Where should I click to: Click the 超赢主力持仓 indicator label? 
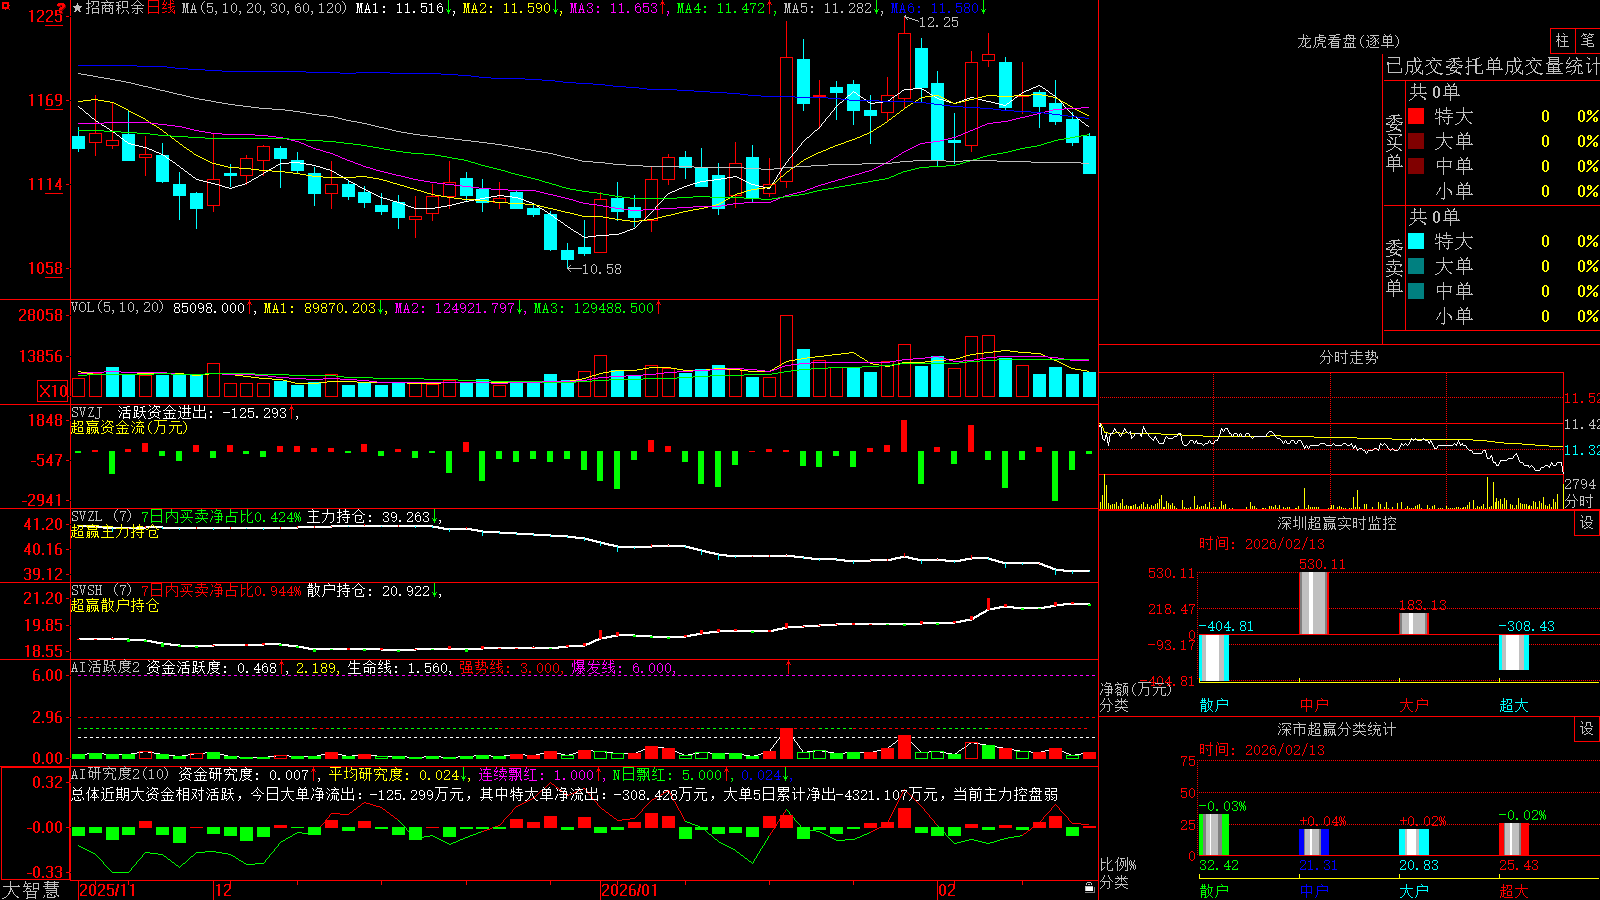pyautogui.click(x=115, y=531)
